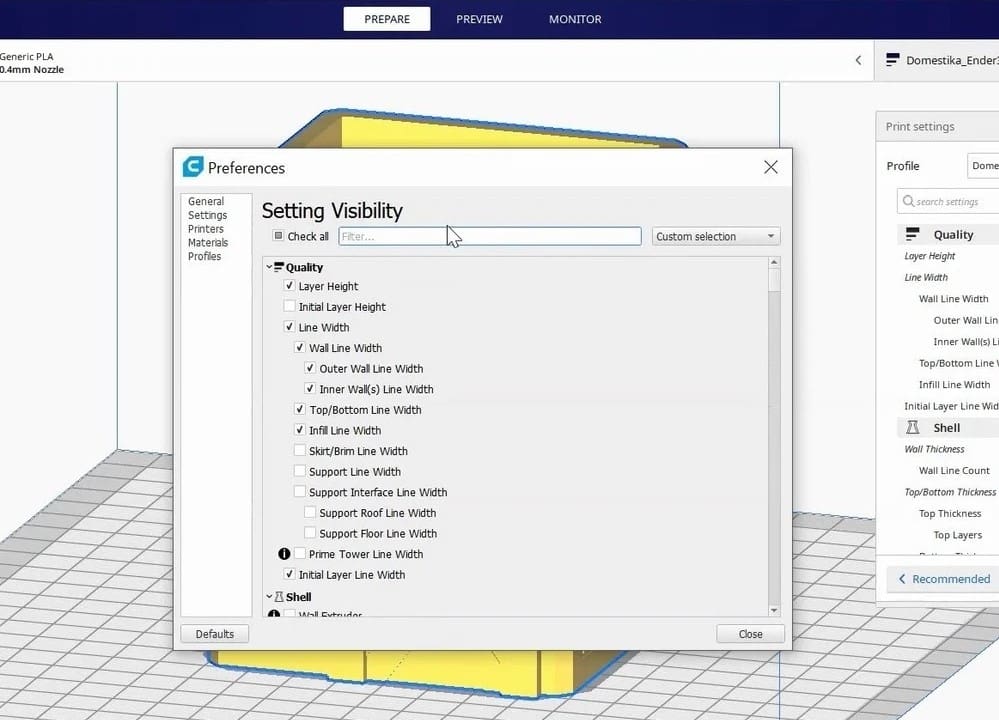Click the Filter field in Setting Visibility

click(x=490, y=236)
